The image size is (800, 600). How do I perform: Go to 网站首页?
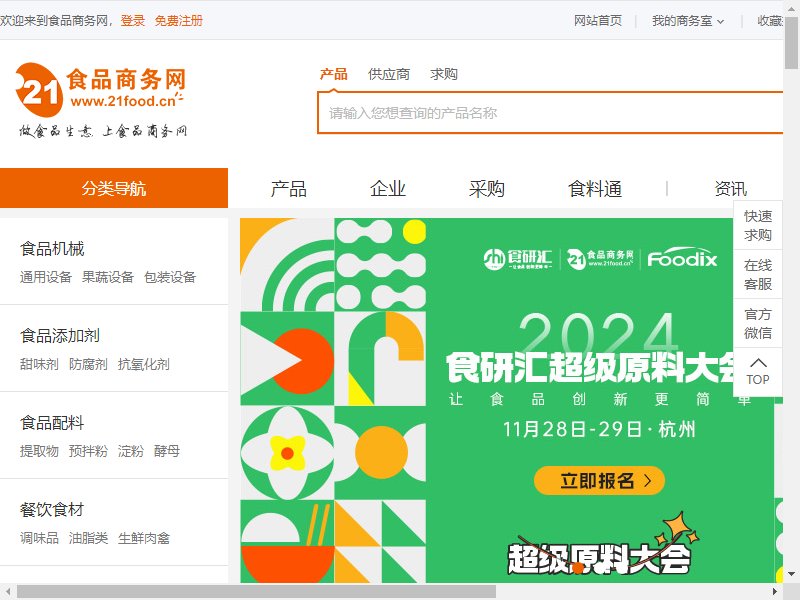pos(598,21)
